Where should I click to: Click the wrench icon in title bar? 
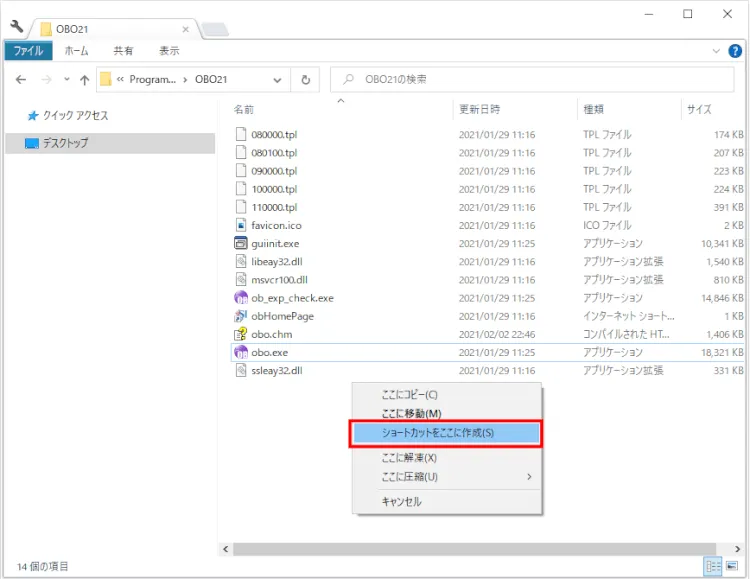(x=17, y=26)
